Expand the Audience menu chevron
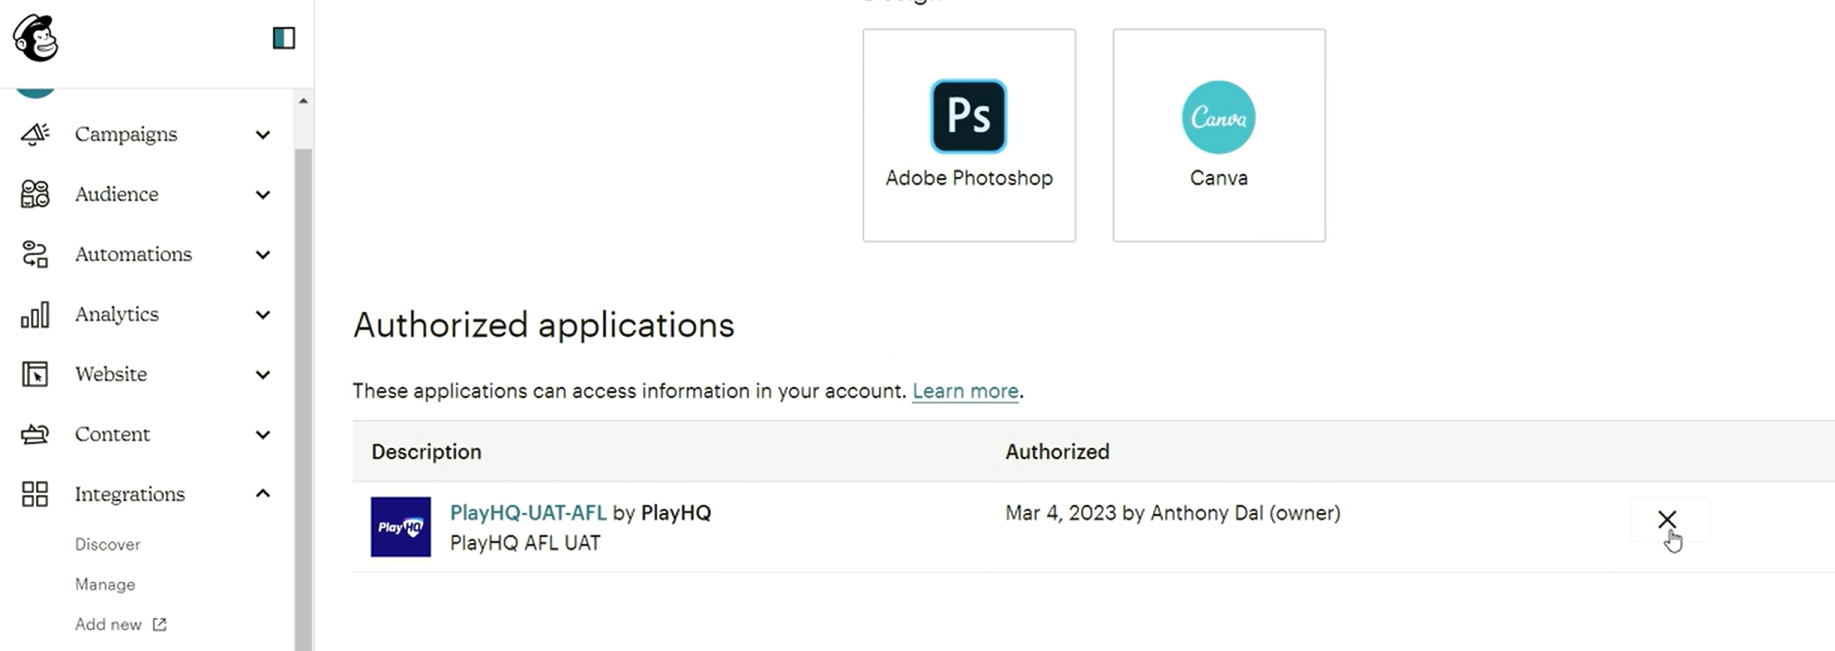This screenshot has height=651, width=1835. pos(263,194)
